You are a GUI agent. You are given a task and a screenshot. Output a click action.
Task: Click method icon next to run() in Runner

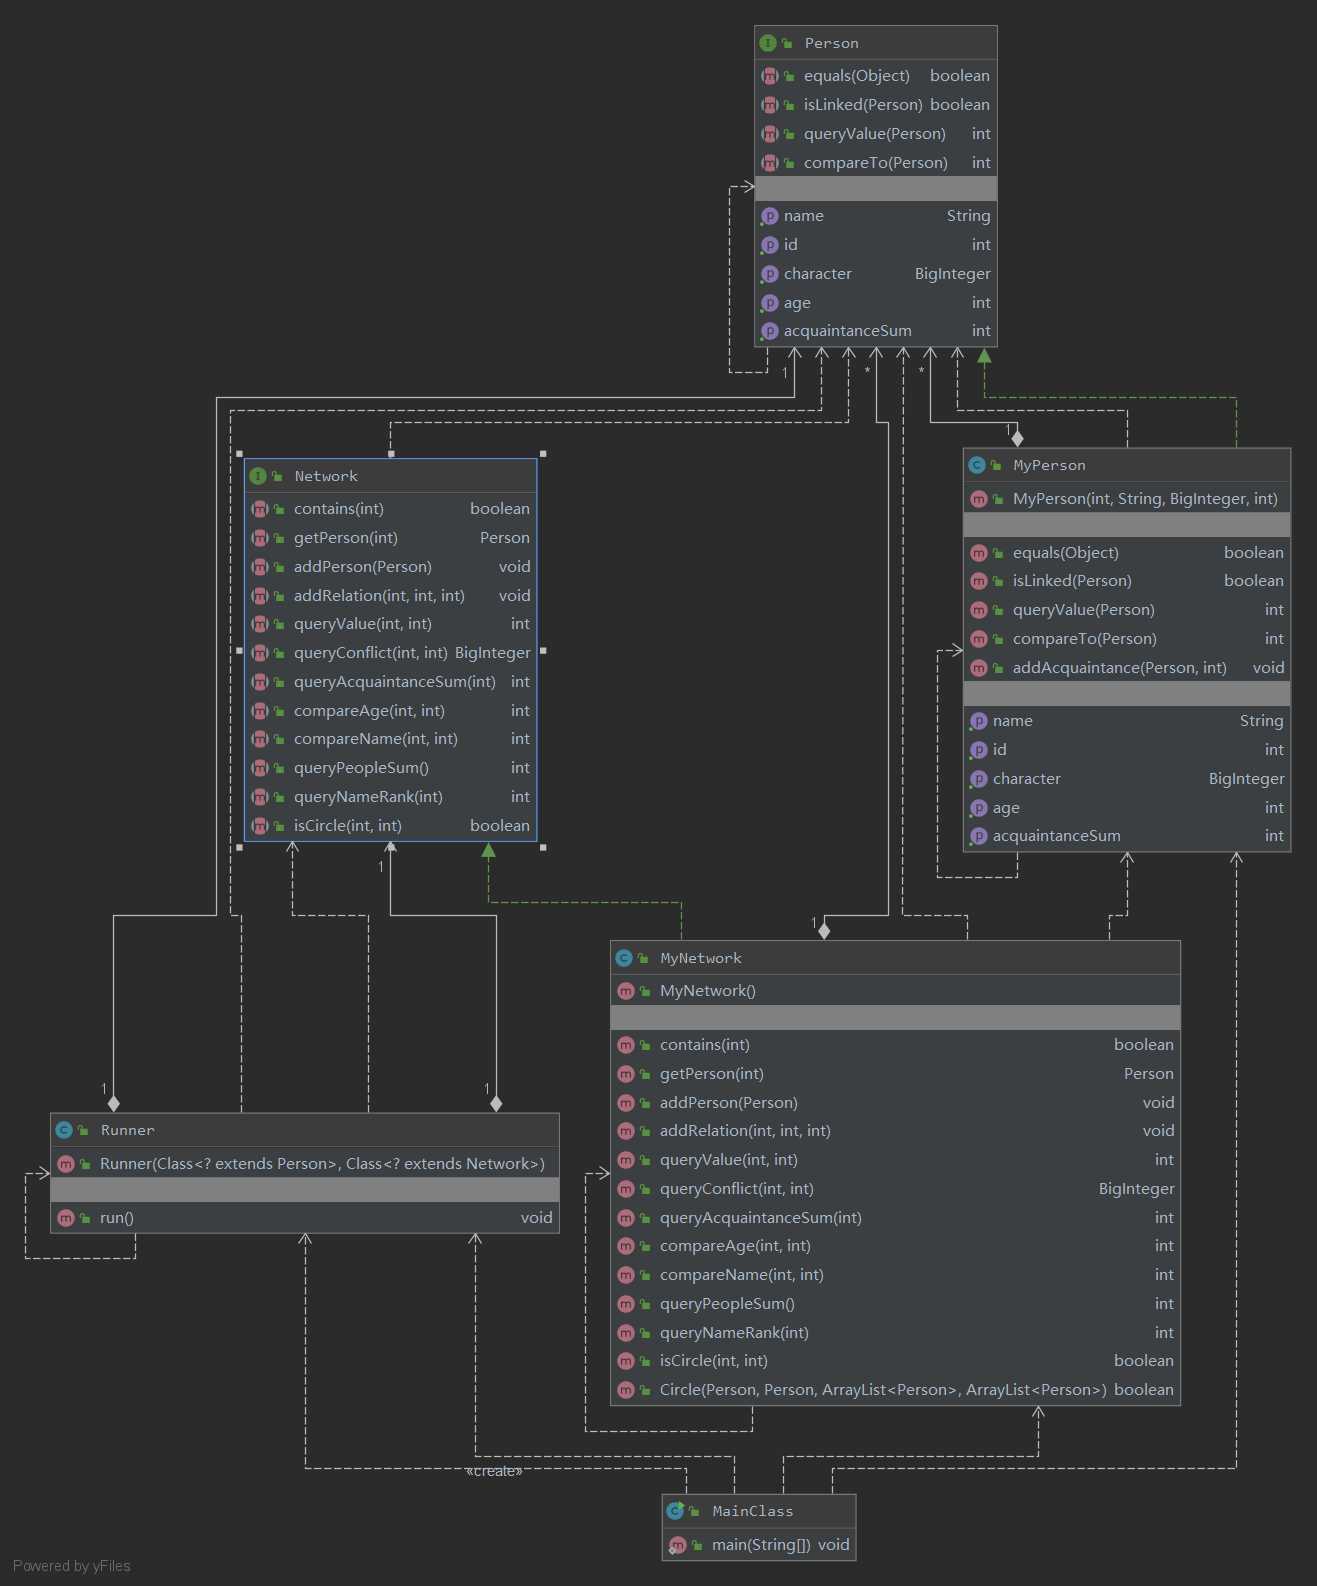(66, 1218)
